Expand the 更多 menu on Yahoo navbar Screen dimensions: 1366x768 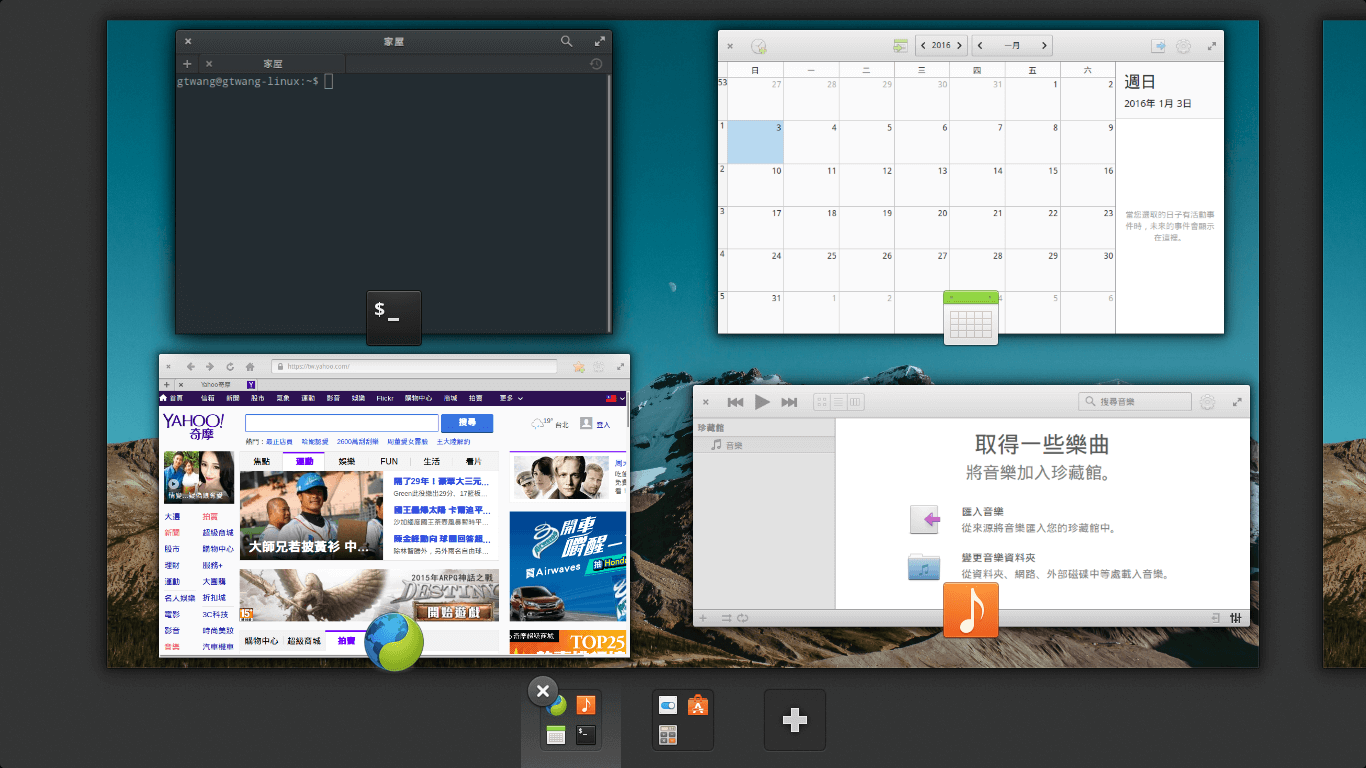(x=504, y=398)
